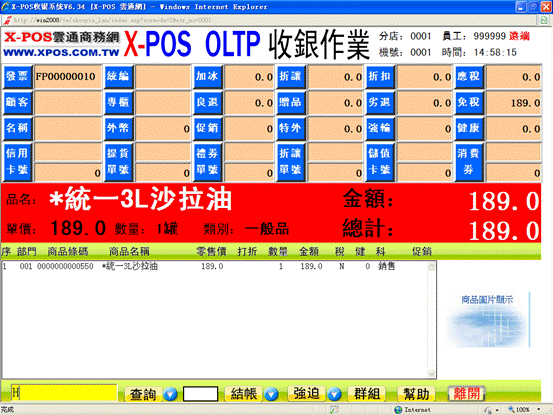Click the 消費券 voucher blue button
The image size is (553, 415).
click(469, 162)
